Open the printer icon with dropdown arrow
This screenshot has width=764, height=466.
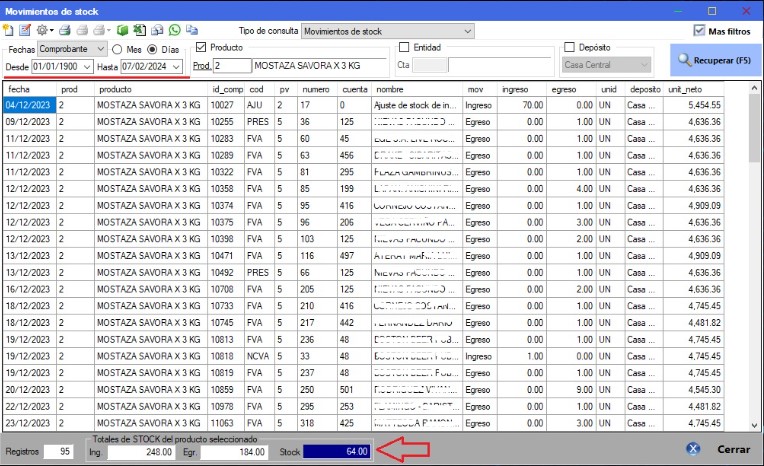tap(101, 30)
